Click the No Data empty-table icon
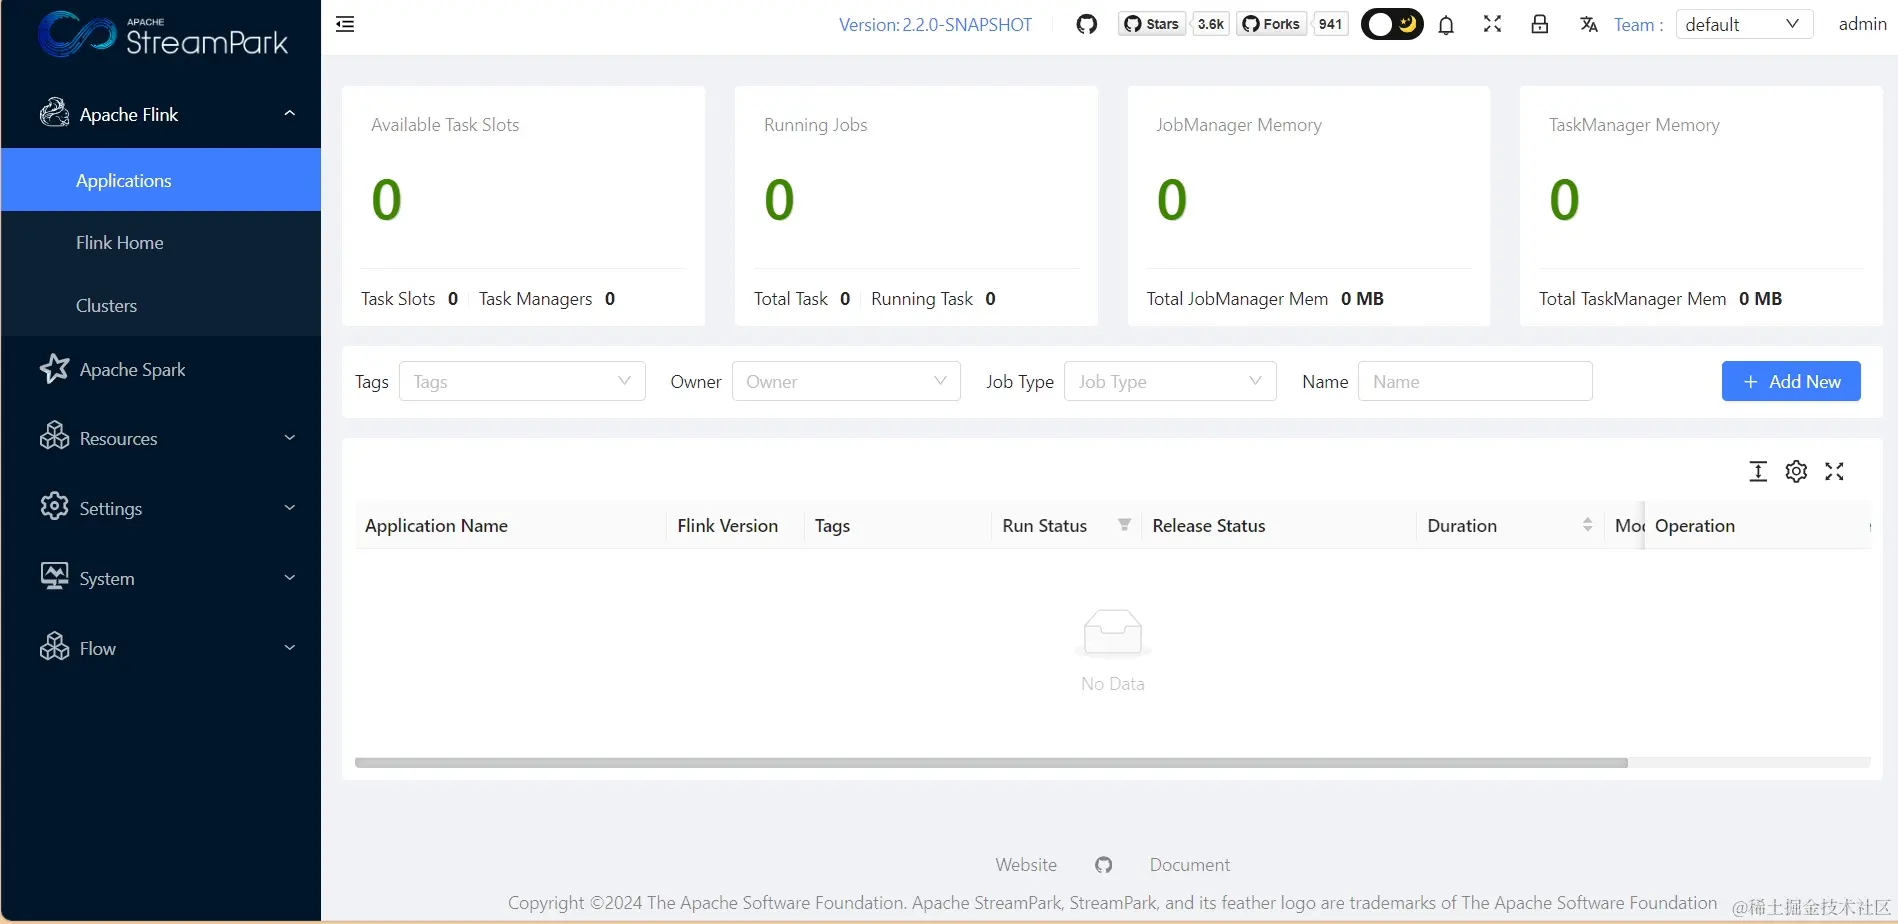Image resolution: width=1898 pixels, height=924 pixels. (1113, 633)
